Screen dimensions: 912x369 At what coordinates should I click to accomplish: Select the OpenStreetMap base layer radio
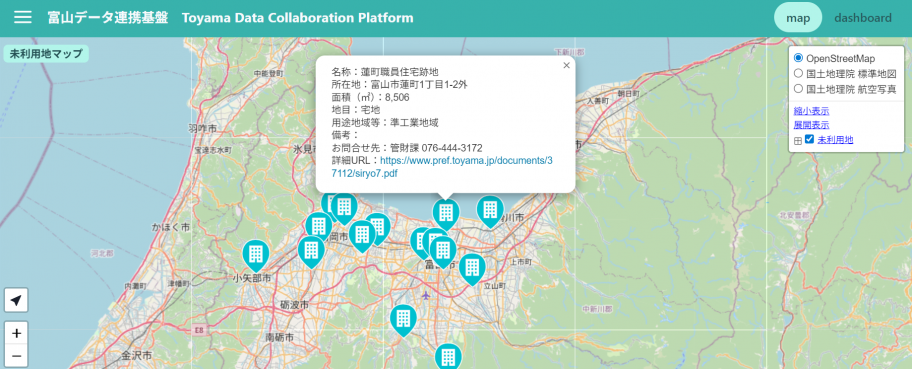coord(799,58)
